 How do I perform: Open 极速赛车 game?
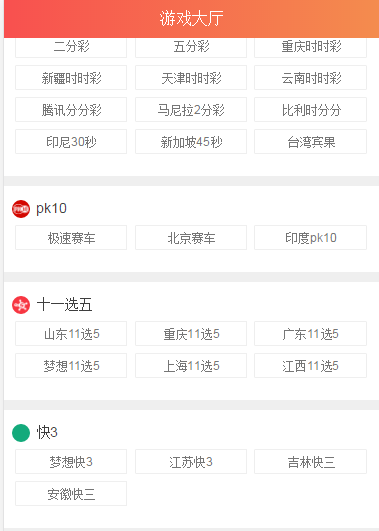coord(71,238)
